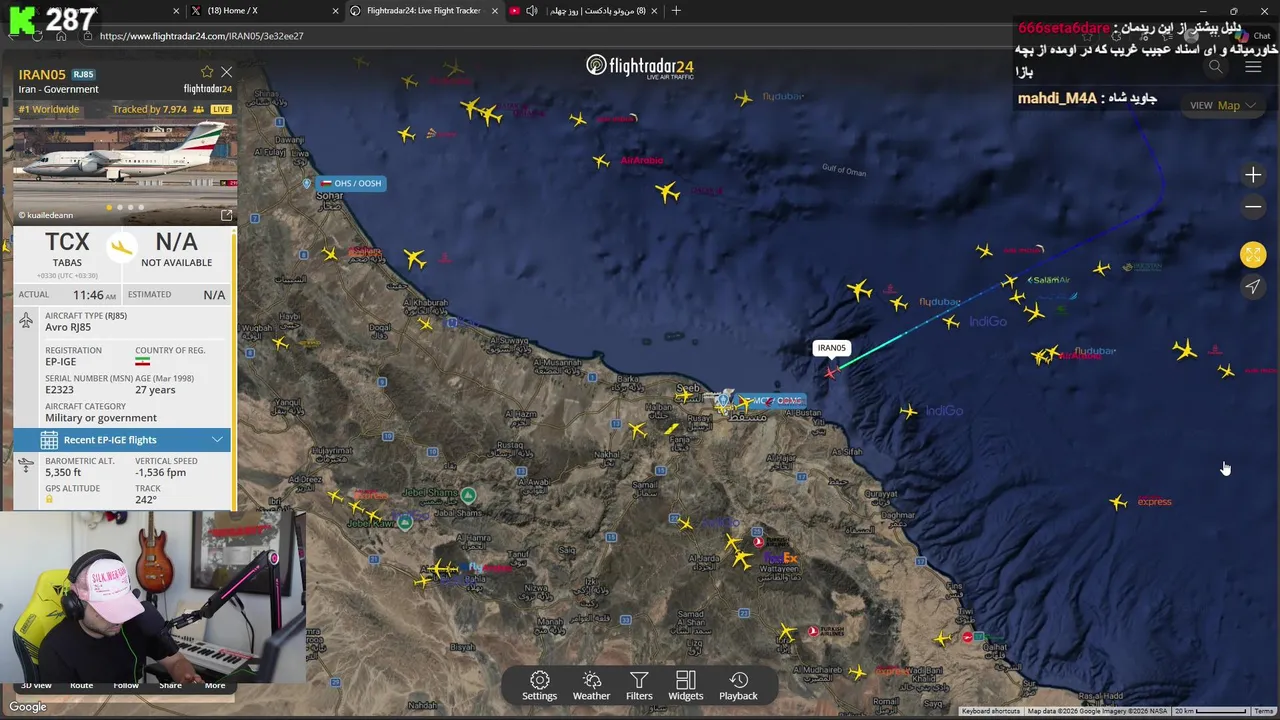This screenshot has height=720, width=1280.
Task: Click the LIVE badge
Action: (221, 109)
